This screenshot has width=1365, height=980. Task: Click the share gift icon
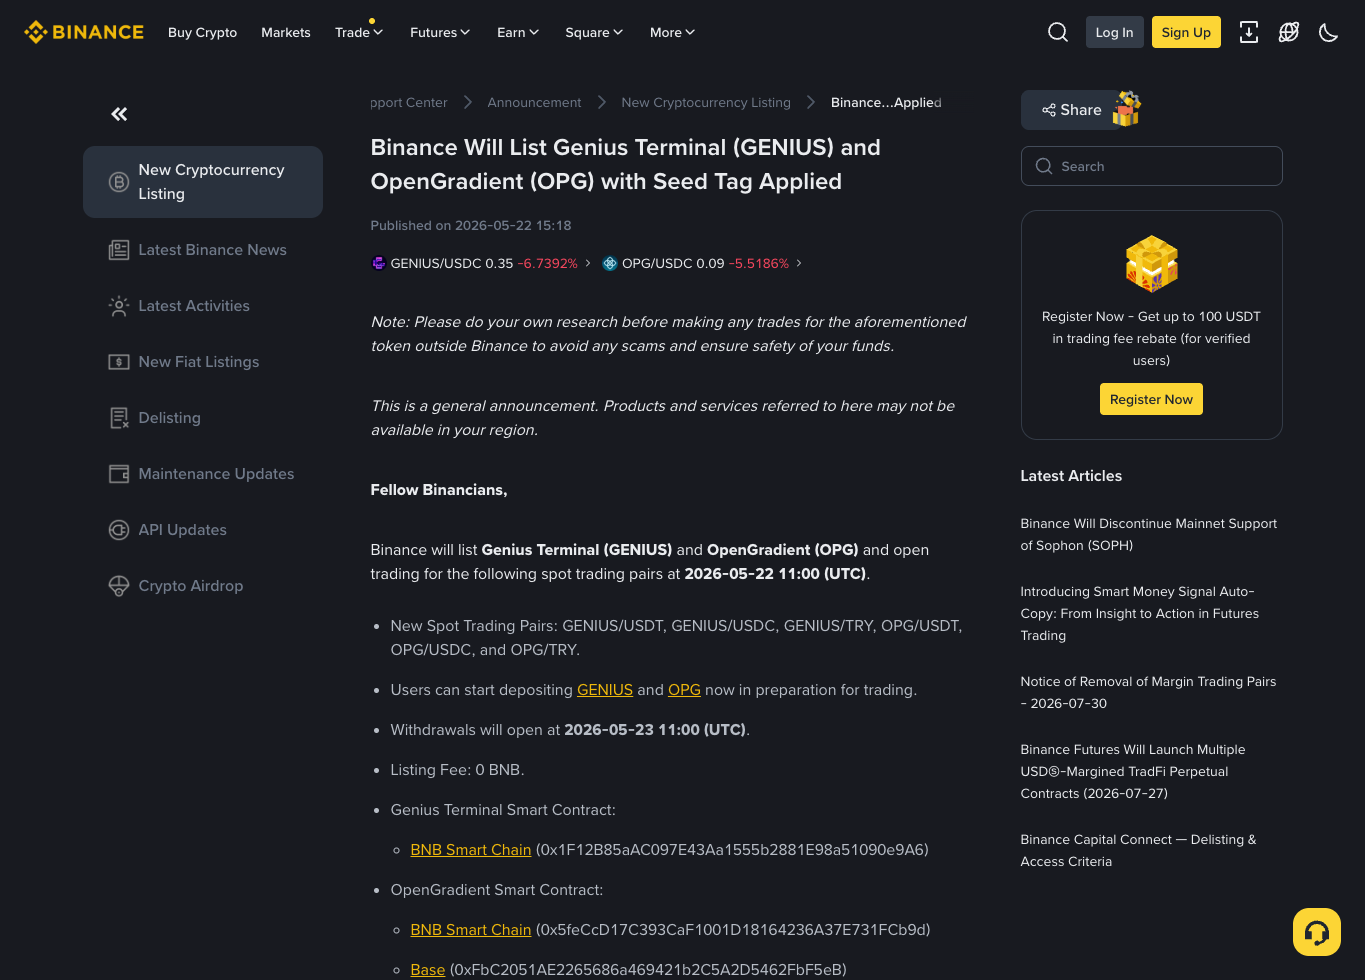pos(1127,108)
